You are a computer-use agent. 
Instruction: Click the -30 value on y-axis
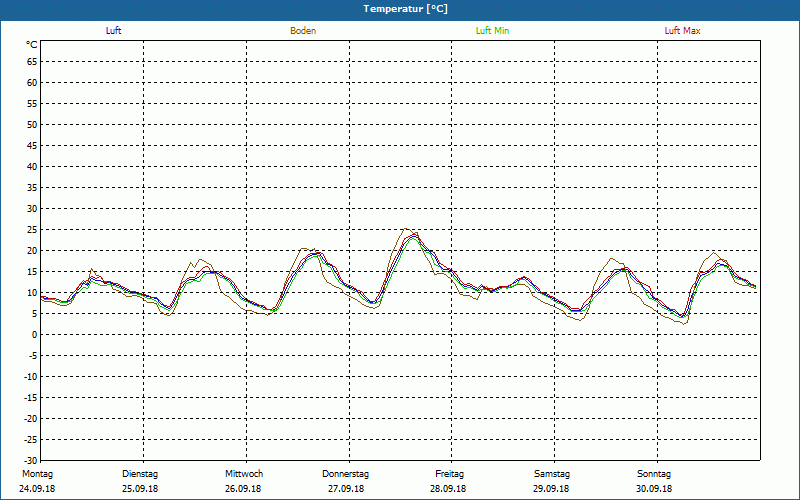31,461
